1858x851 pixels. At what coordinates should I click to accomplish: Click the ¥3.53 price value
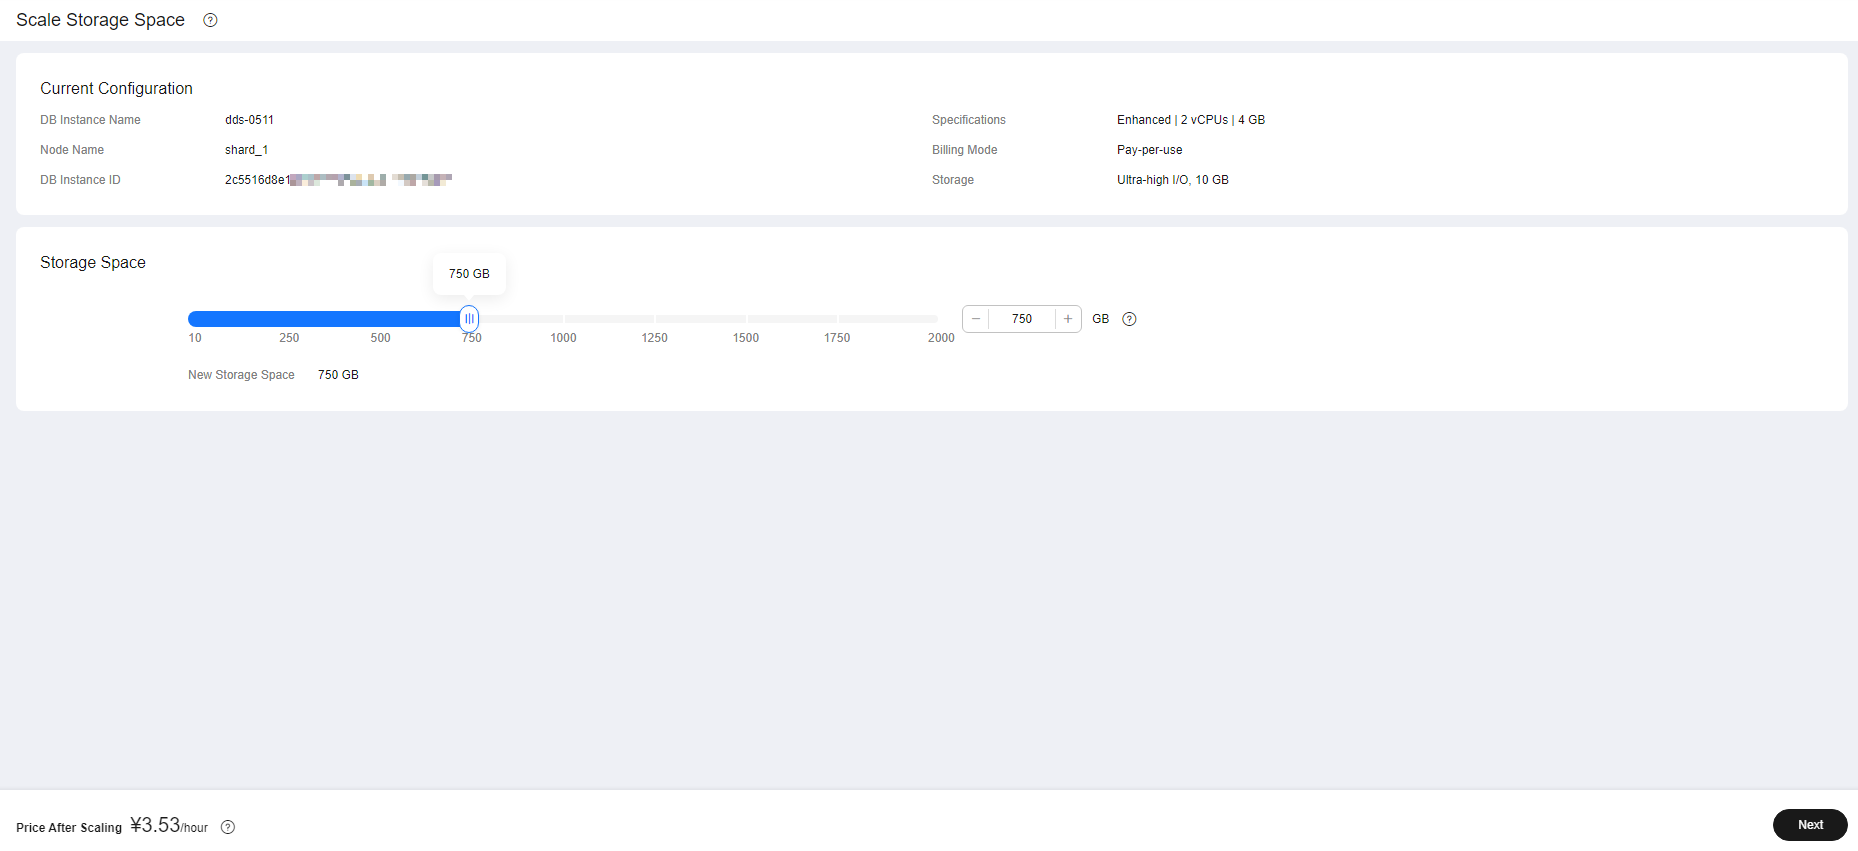pos(155,825)
